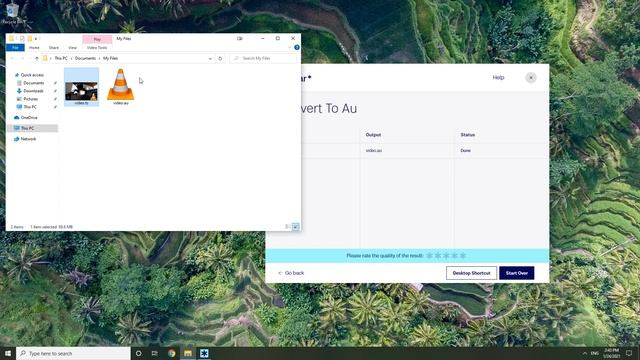Select Network in the navigation pane
Image resolution: width=640 pixels, height=360 pixels.
(28, 139)
